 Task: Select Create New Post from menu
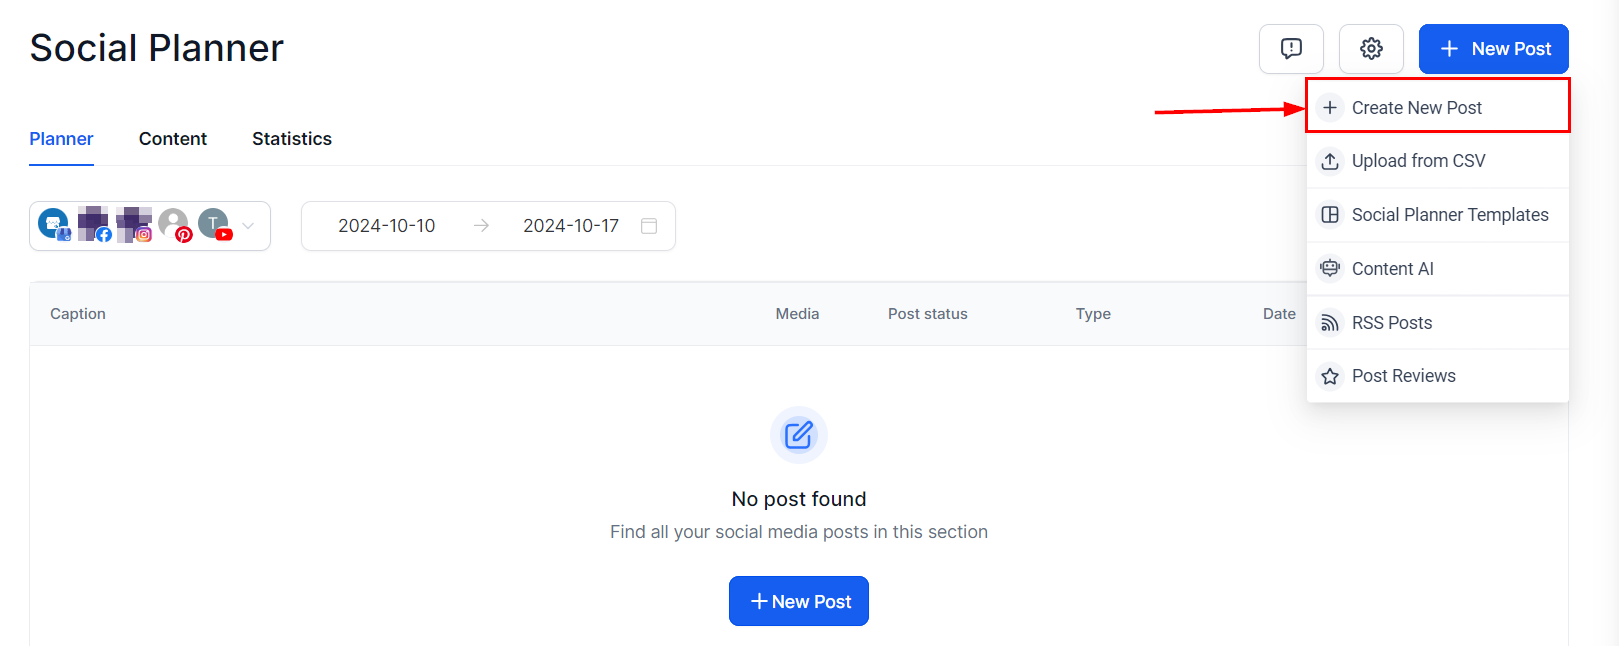[1416, 108]
